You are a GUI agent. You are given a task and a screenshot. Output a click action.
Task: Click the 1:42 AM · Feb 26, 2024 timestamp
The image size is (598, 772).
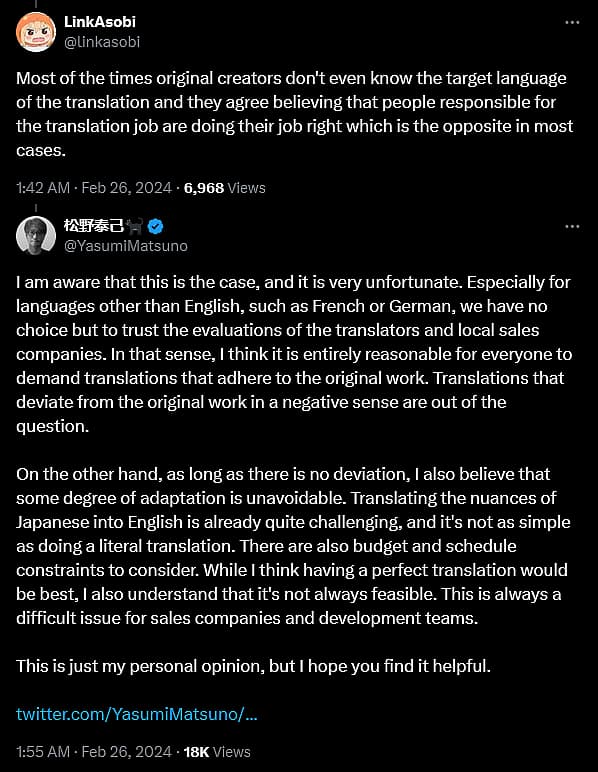94,188
